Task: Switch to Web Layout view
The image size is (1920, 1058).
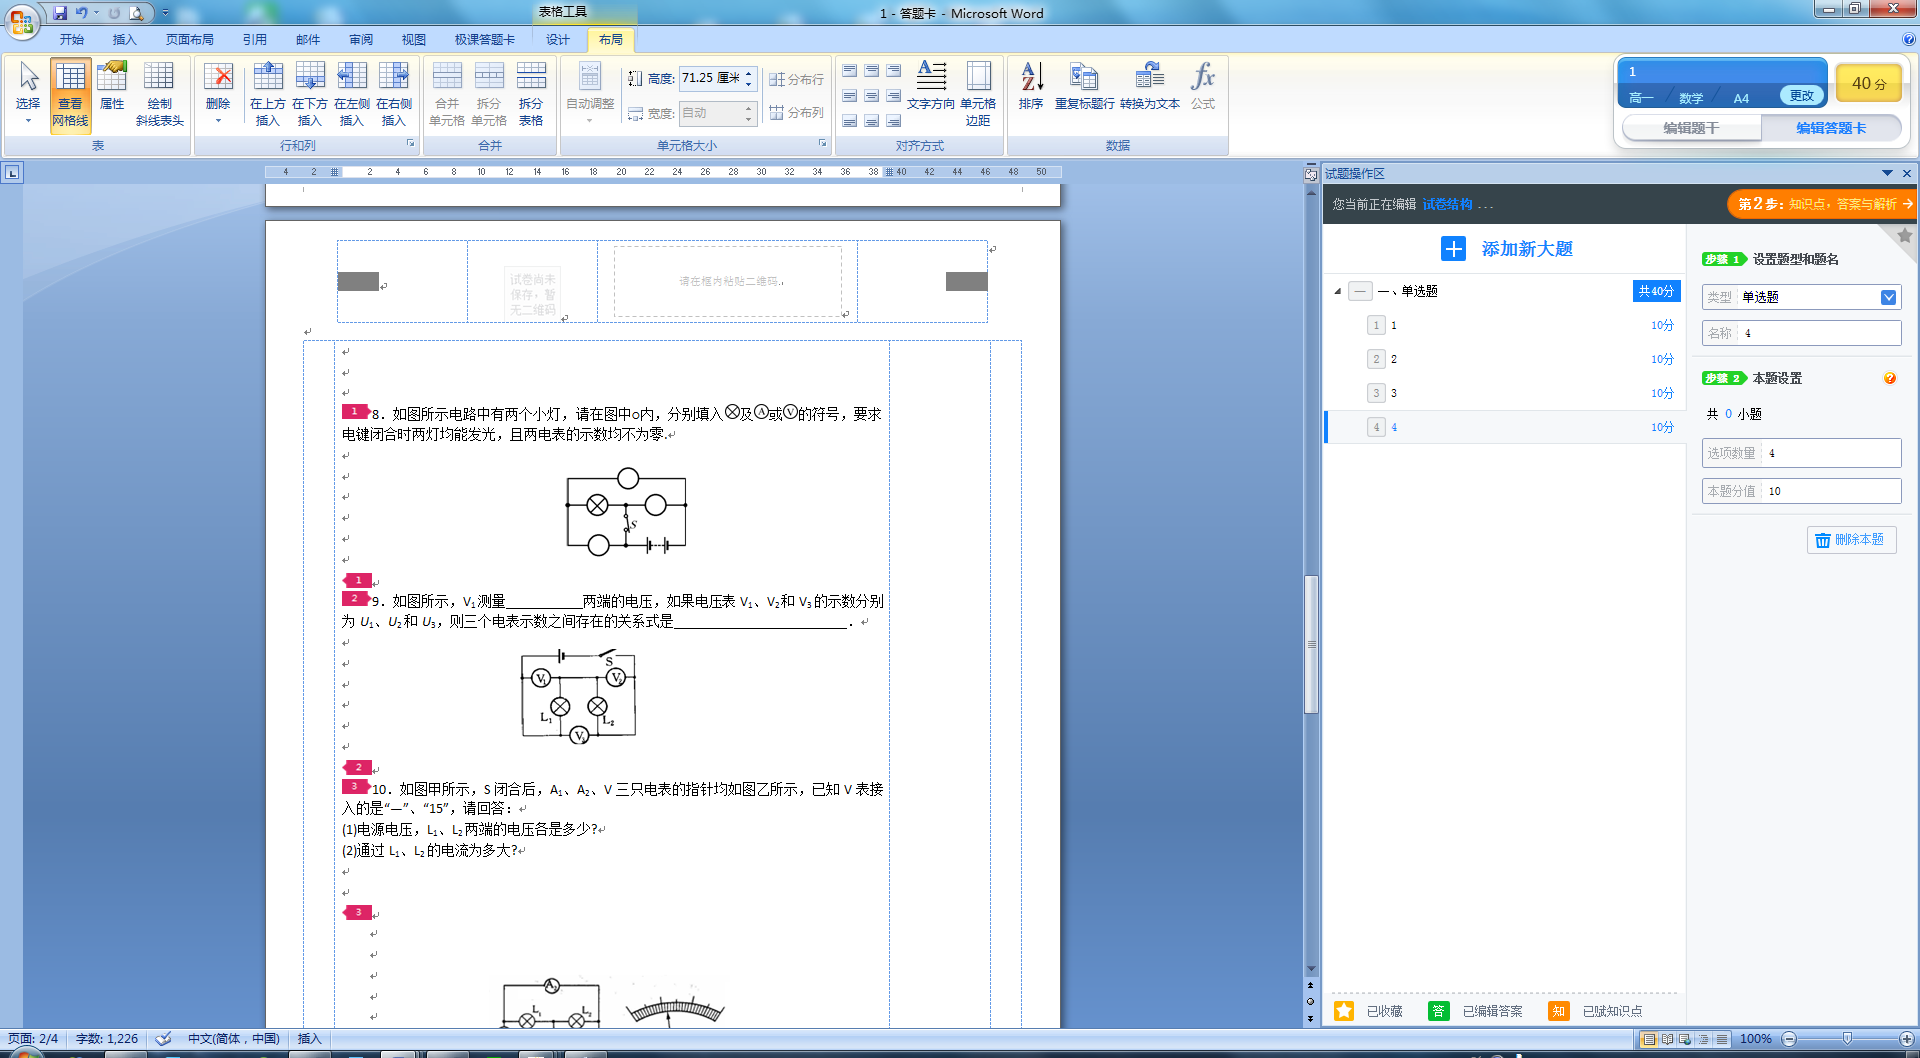Action: 1685,1039
